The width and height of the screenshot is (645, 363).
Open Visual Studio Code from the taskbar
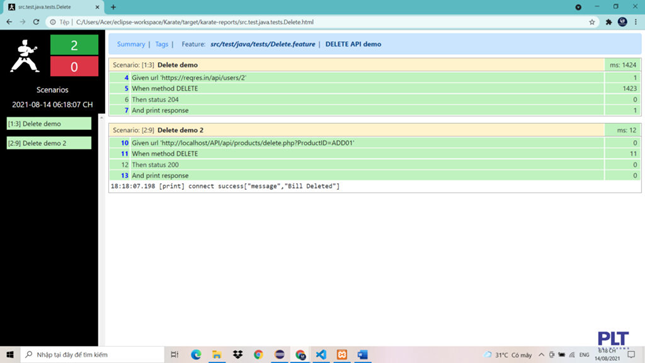(321, 354)
